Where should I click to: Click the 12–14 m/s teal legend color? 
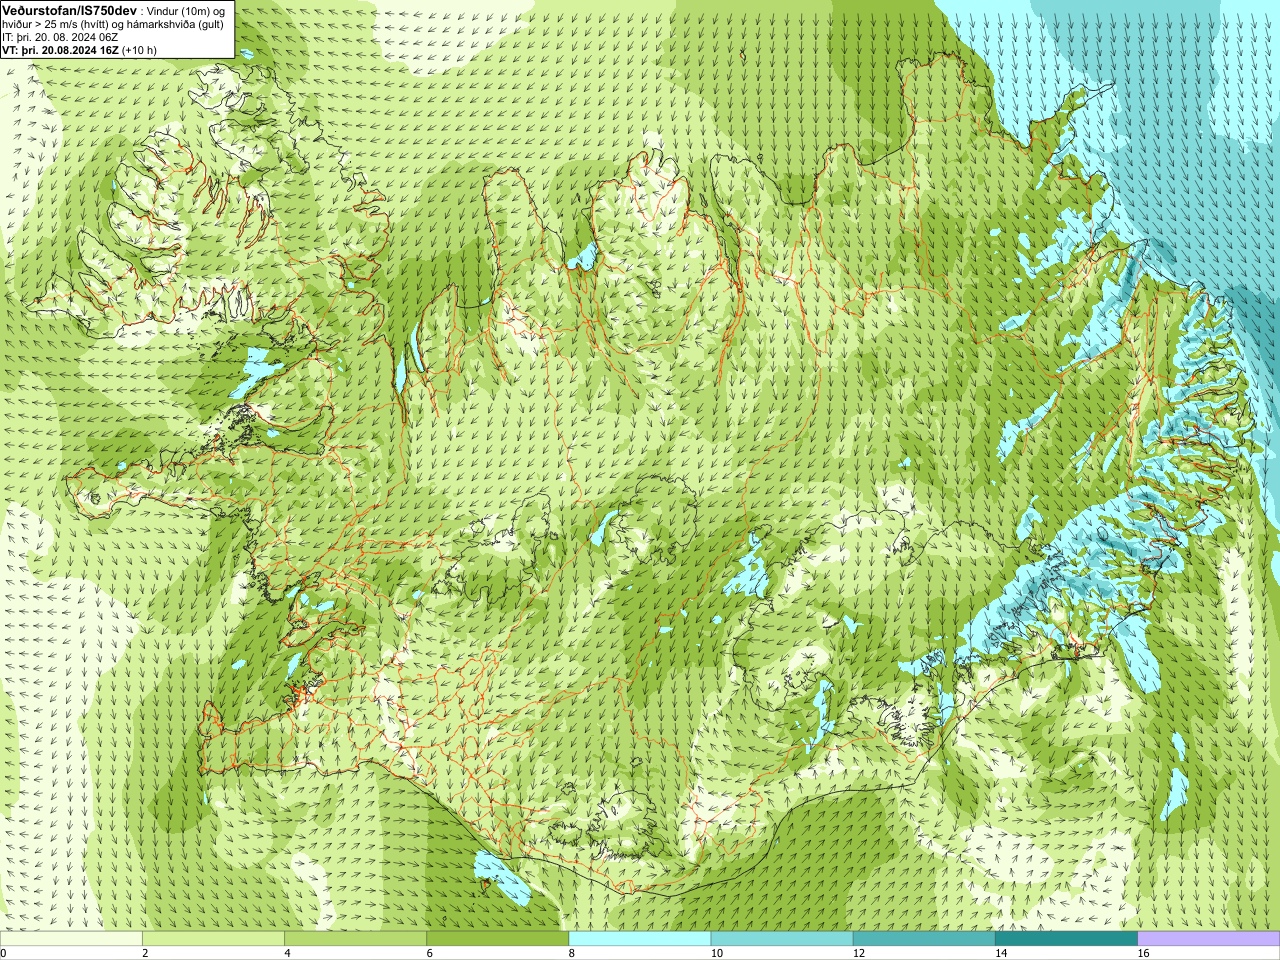click(x=924, y=939)
